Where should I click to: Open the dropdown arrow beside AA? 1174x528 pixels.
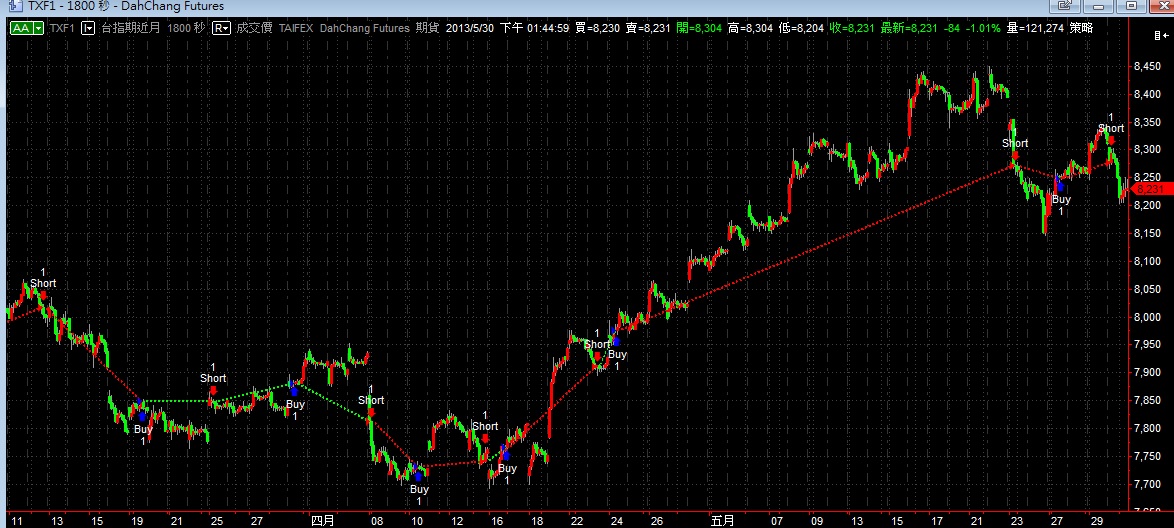(38, 28)
